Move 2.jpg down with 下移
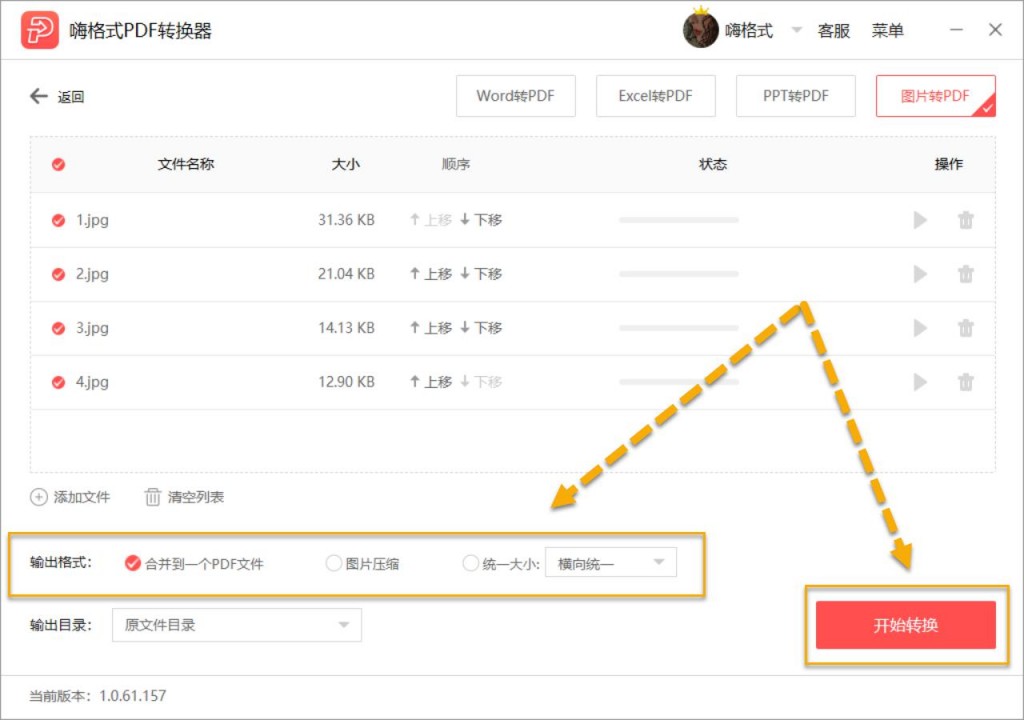Image resolution: width=1024 pixels, height=720 pixels. (481, 274)
